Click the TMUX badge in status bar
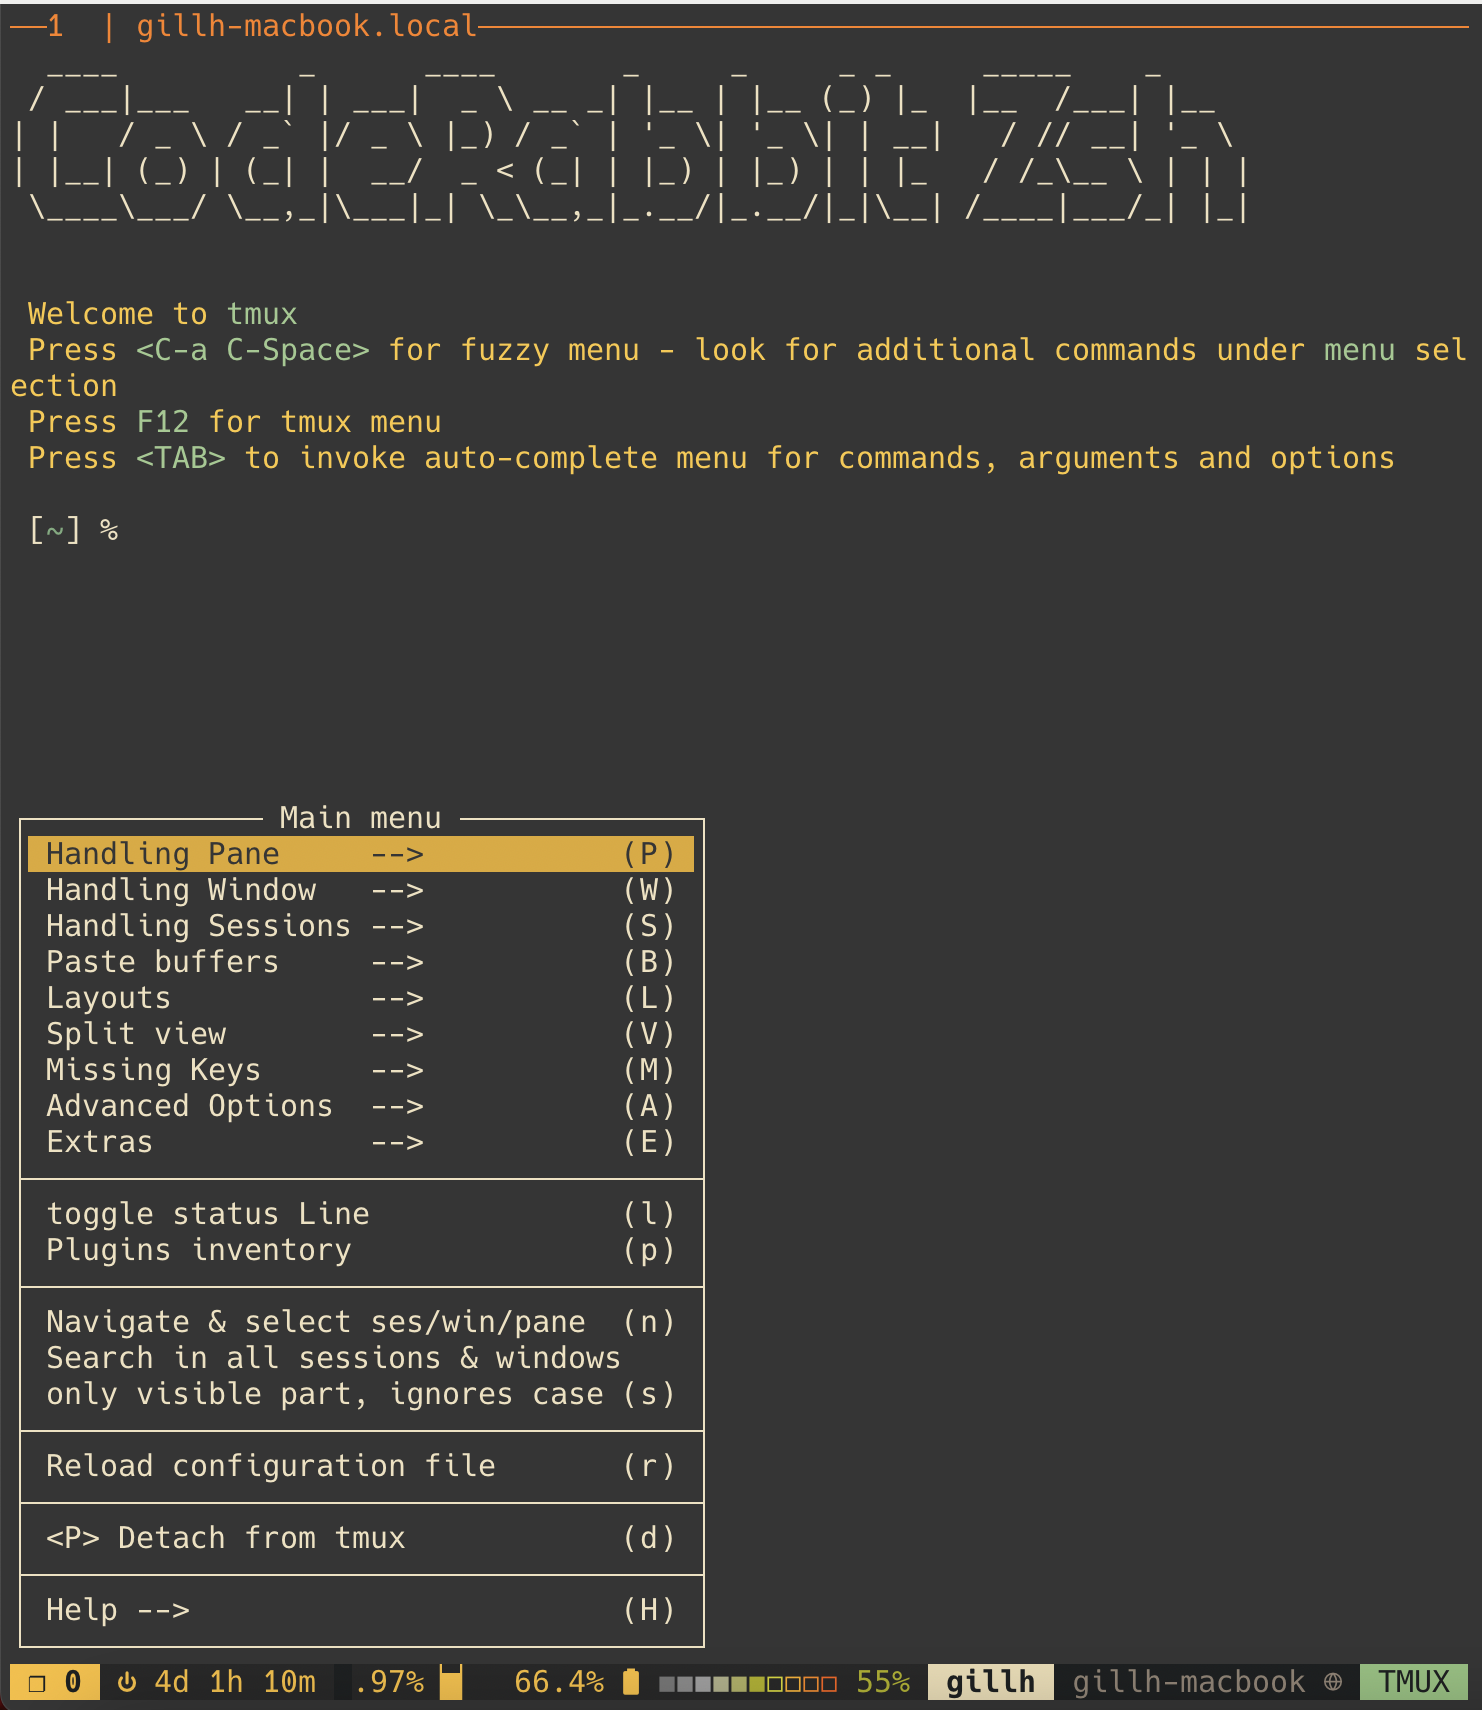Viewport: 1482px width, 1710px height. click(1414, 1682)
